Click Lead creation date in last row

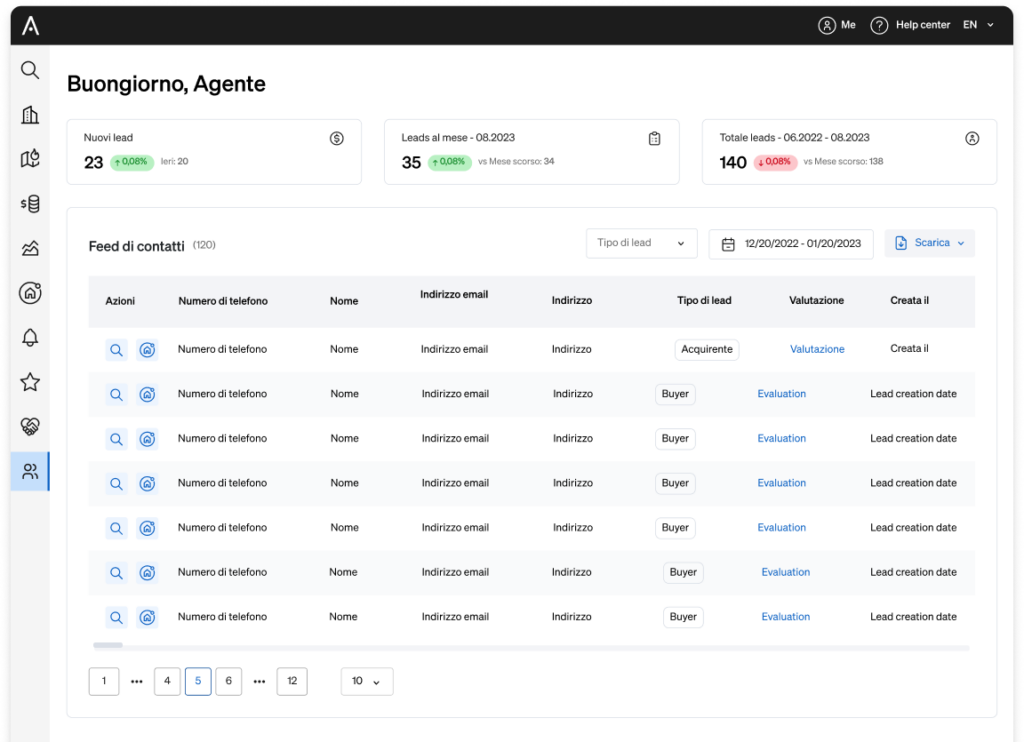pos(913,617)
